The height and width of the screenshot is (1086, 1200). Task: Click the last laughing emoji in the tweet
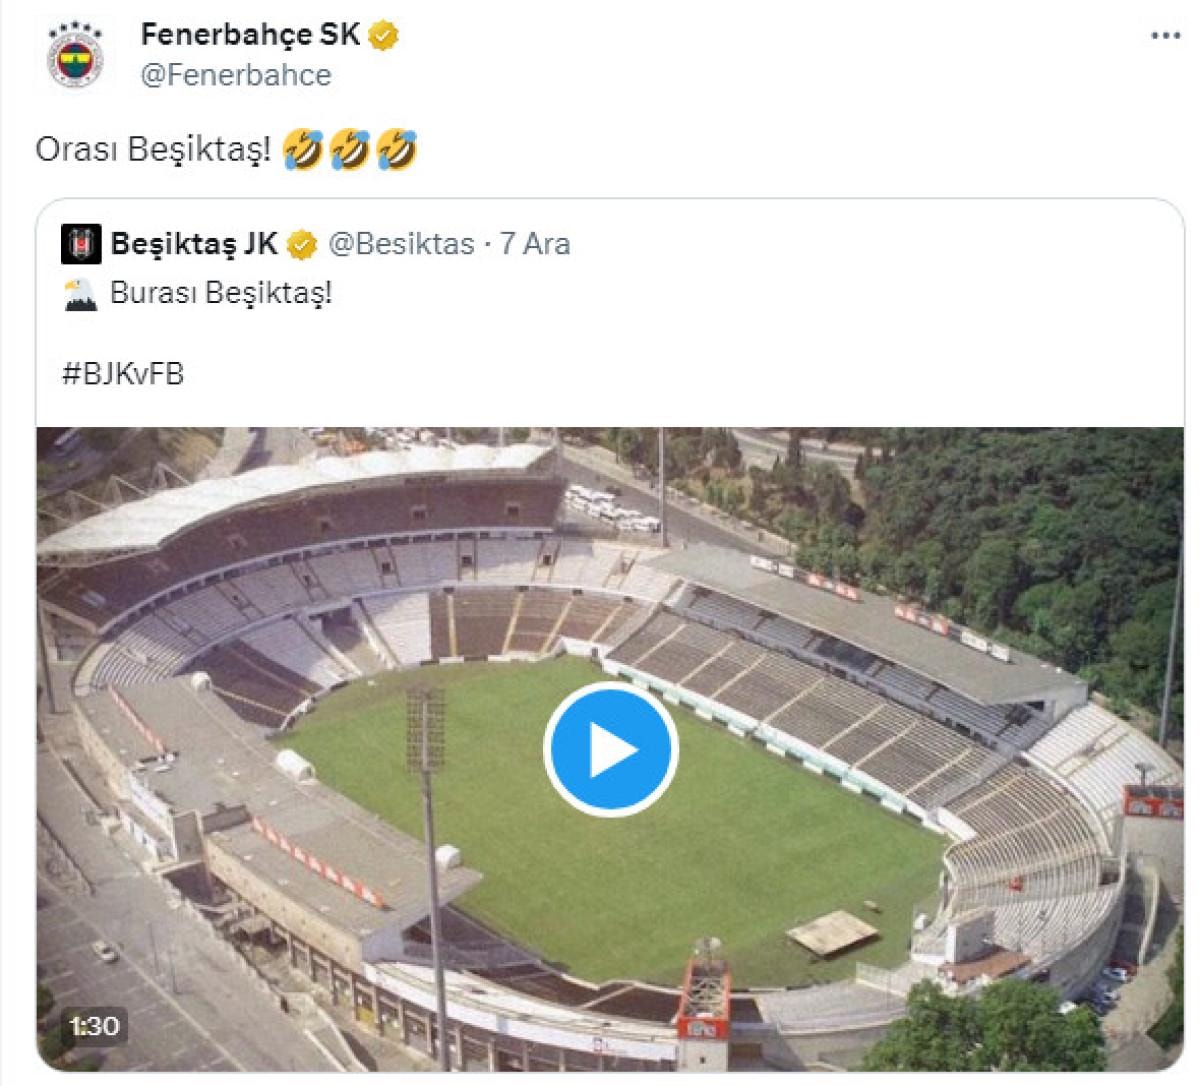[397, 149]
